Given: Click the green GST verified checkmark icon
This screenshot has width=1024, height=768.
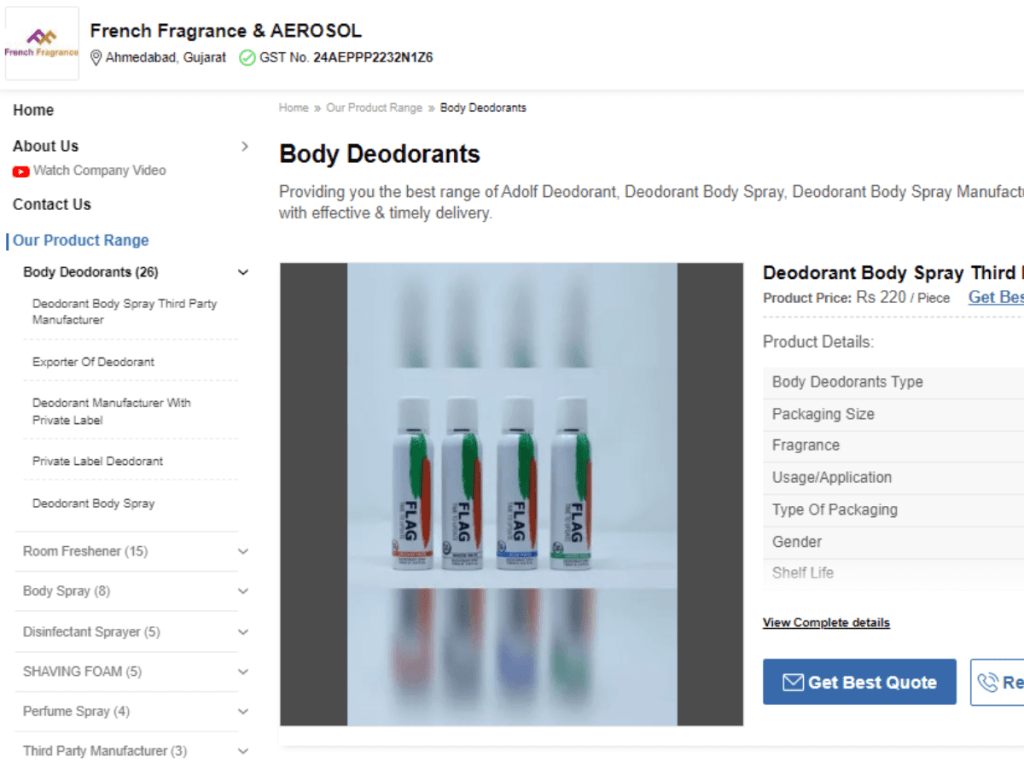Looking at the screenshot, I should [x=247, y=57].
